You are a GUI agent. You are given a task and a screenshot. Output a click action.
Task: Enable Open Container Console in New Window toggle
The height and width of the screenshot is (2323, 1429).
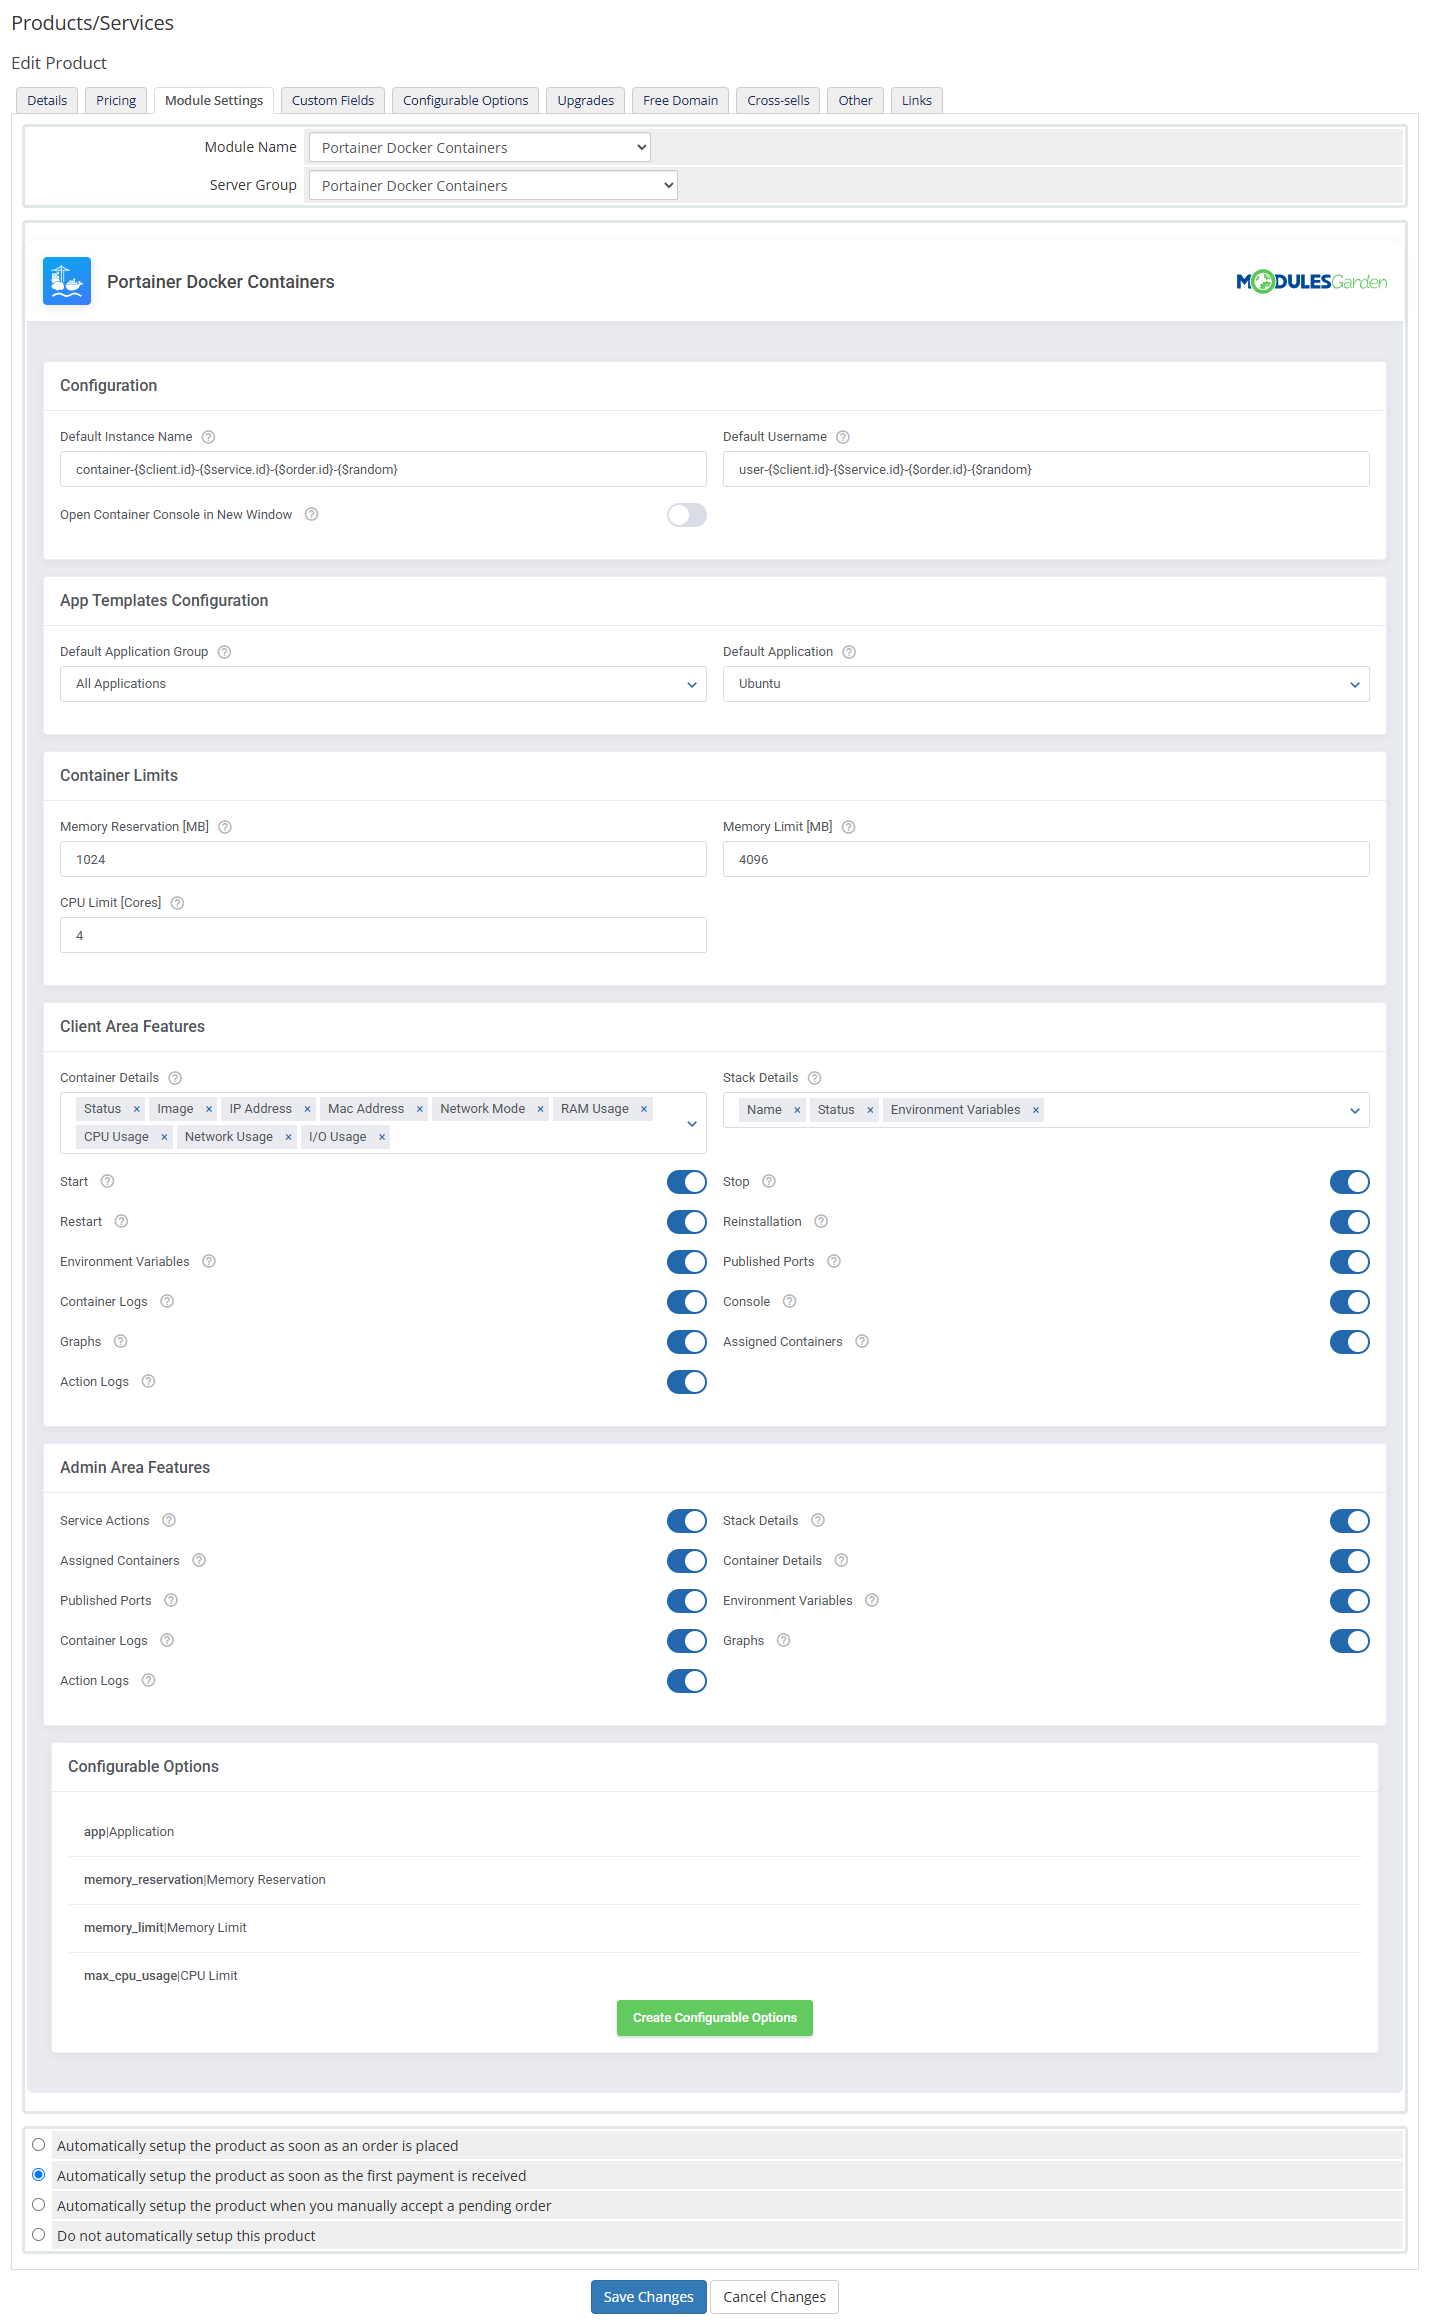click(x=687, y=515)
